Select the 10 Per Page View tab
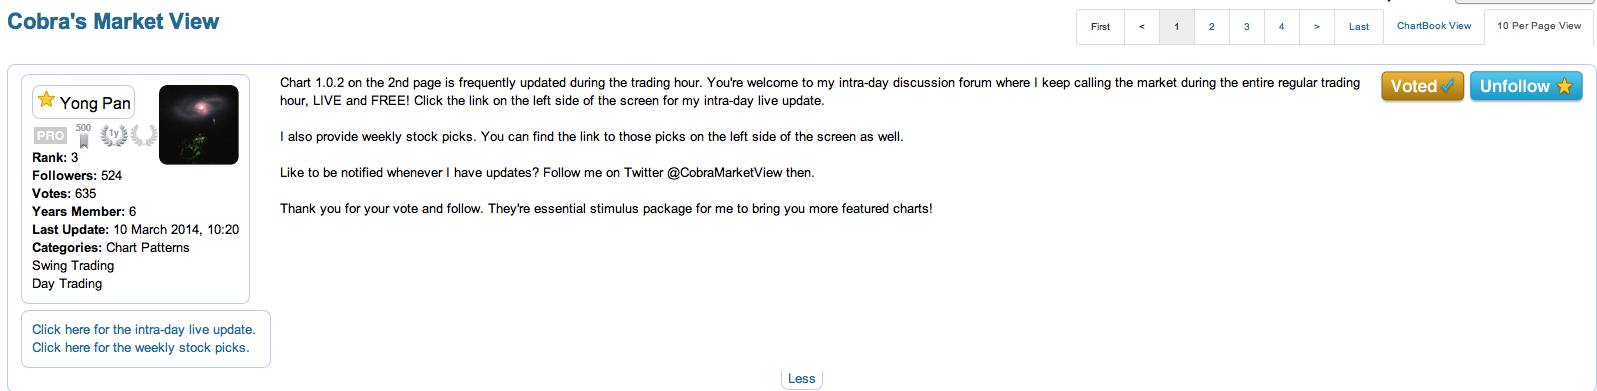The height and width of the screenshot is (391, 1597). click(1539, 26)
